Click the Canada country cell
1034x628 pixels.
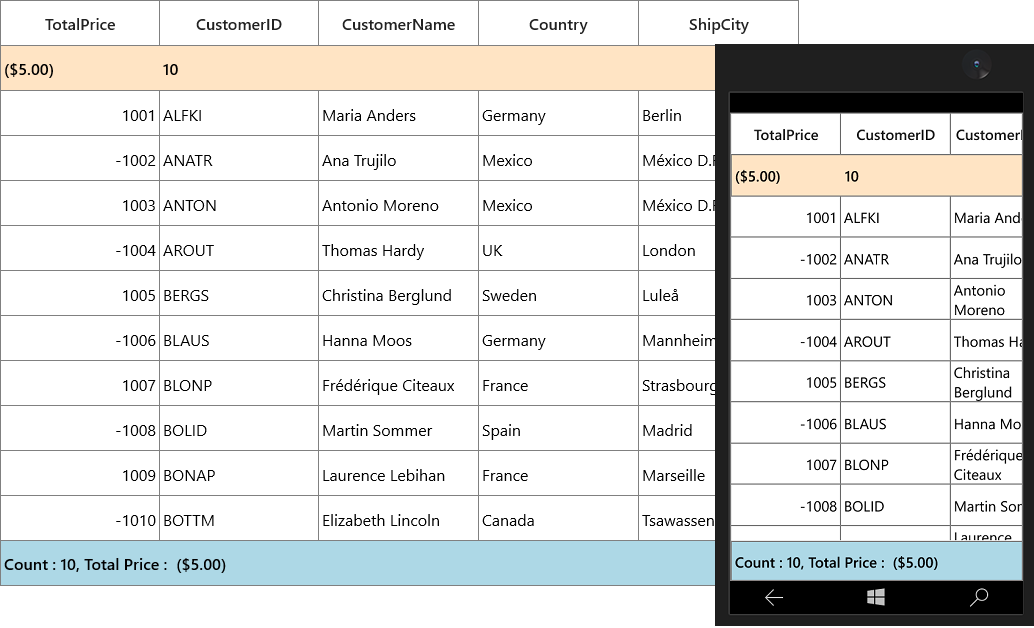point(559,519)
